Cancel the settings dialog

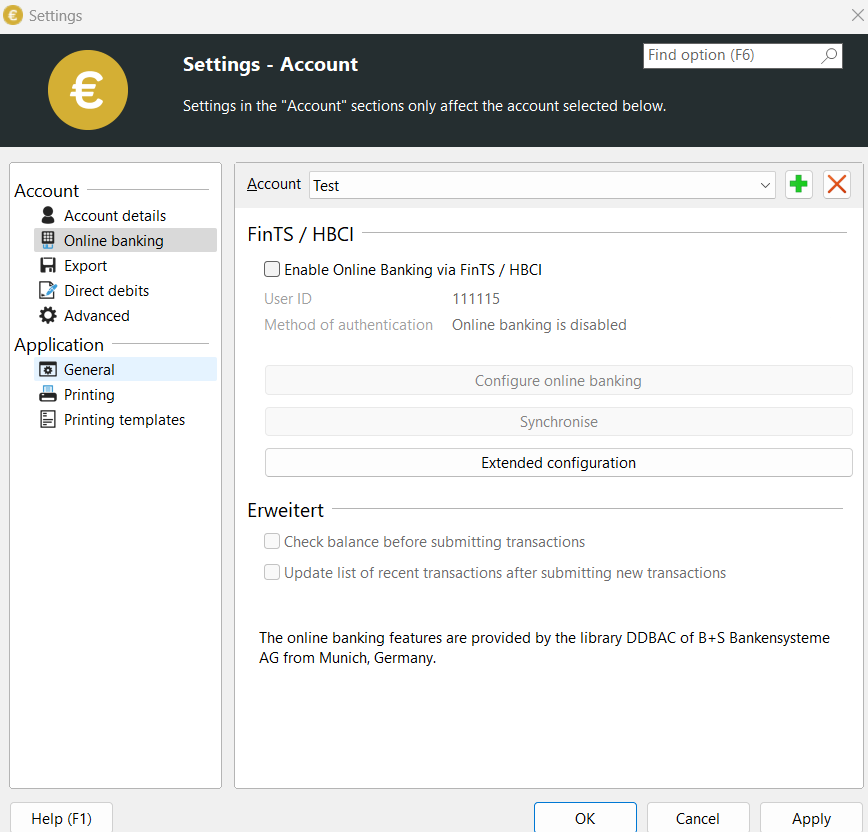698,818
